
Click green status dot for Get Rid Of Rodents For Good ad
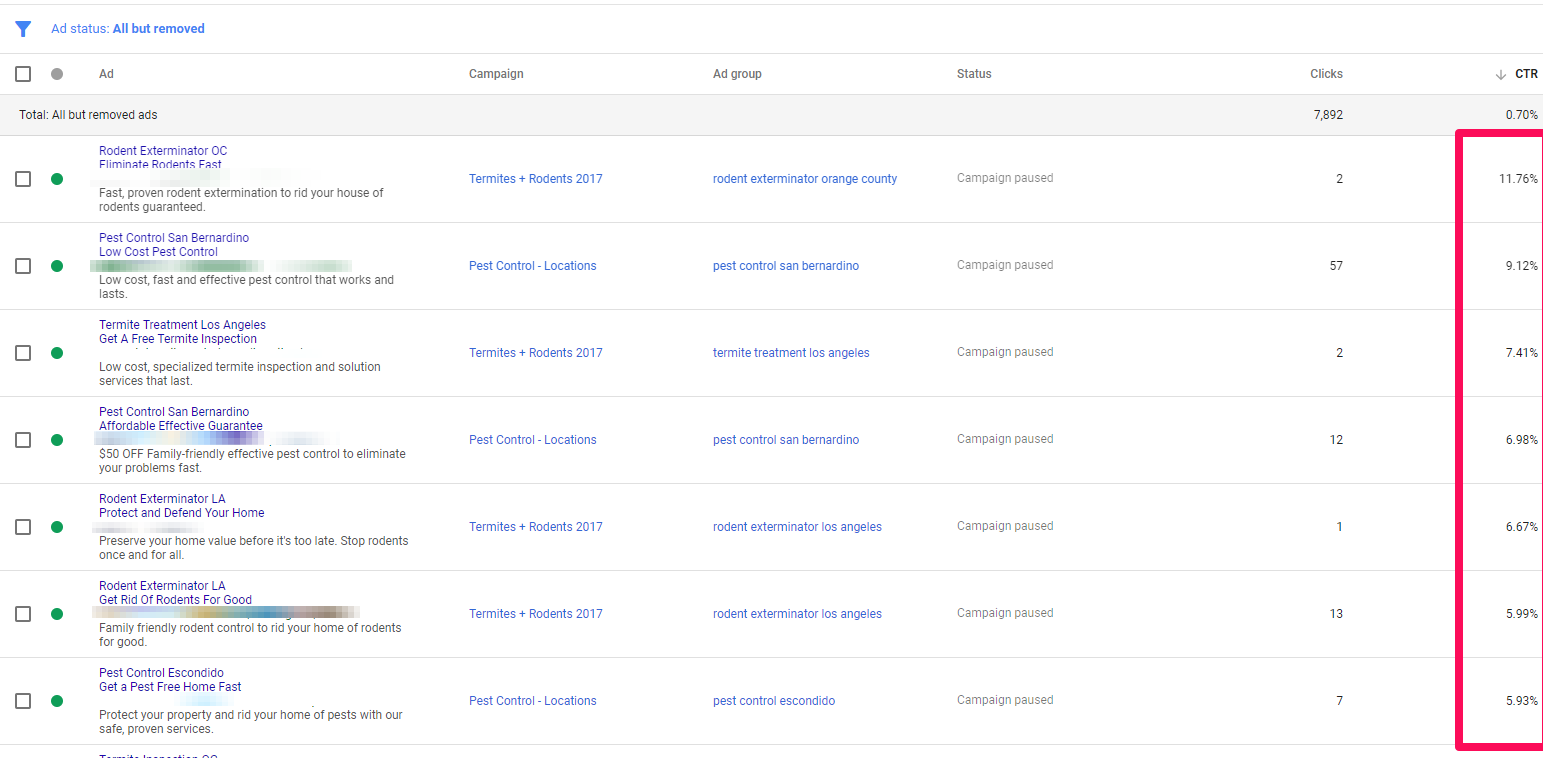tap(57, 614)
